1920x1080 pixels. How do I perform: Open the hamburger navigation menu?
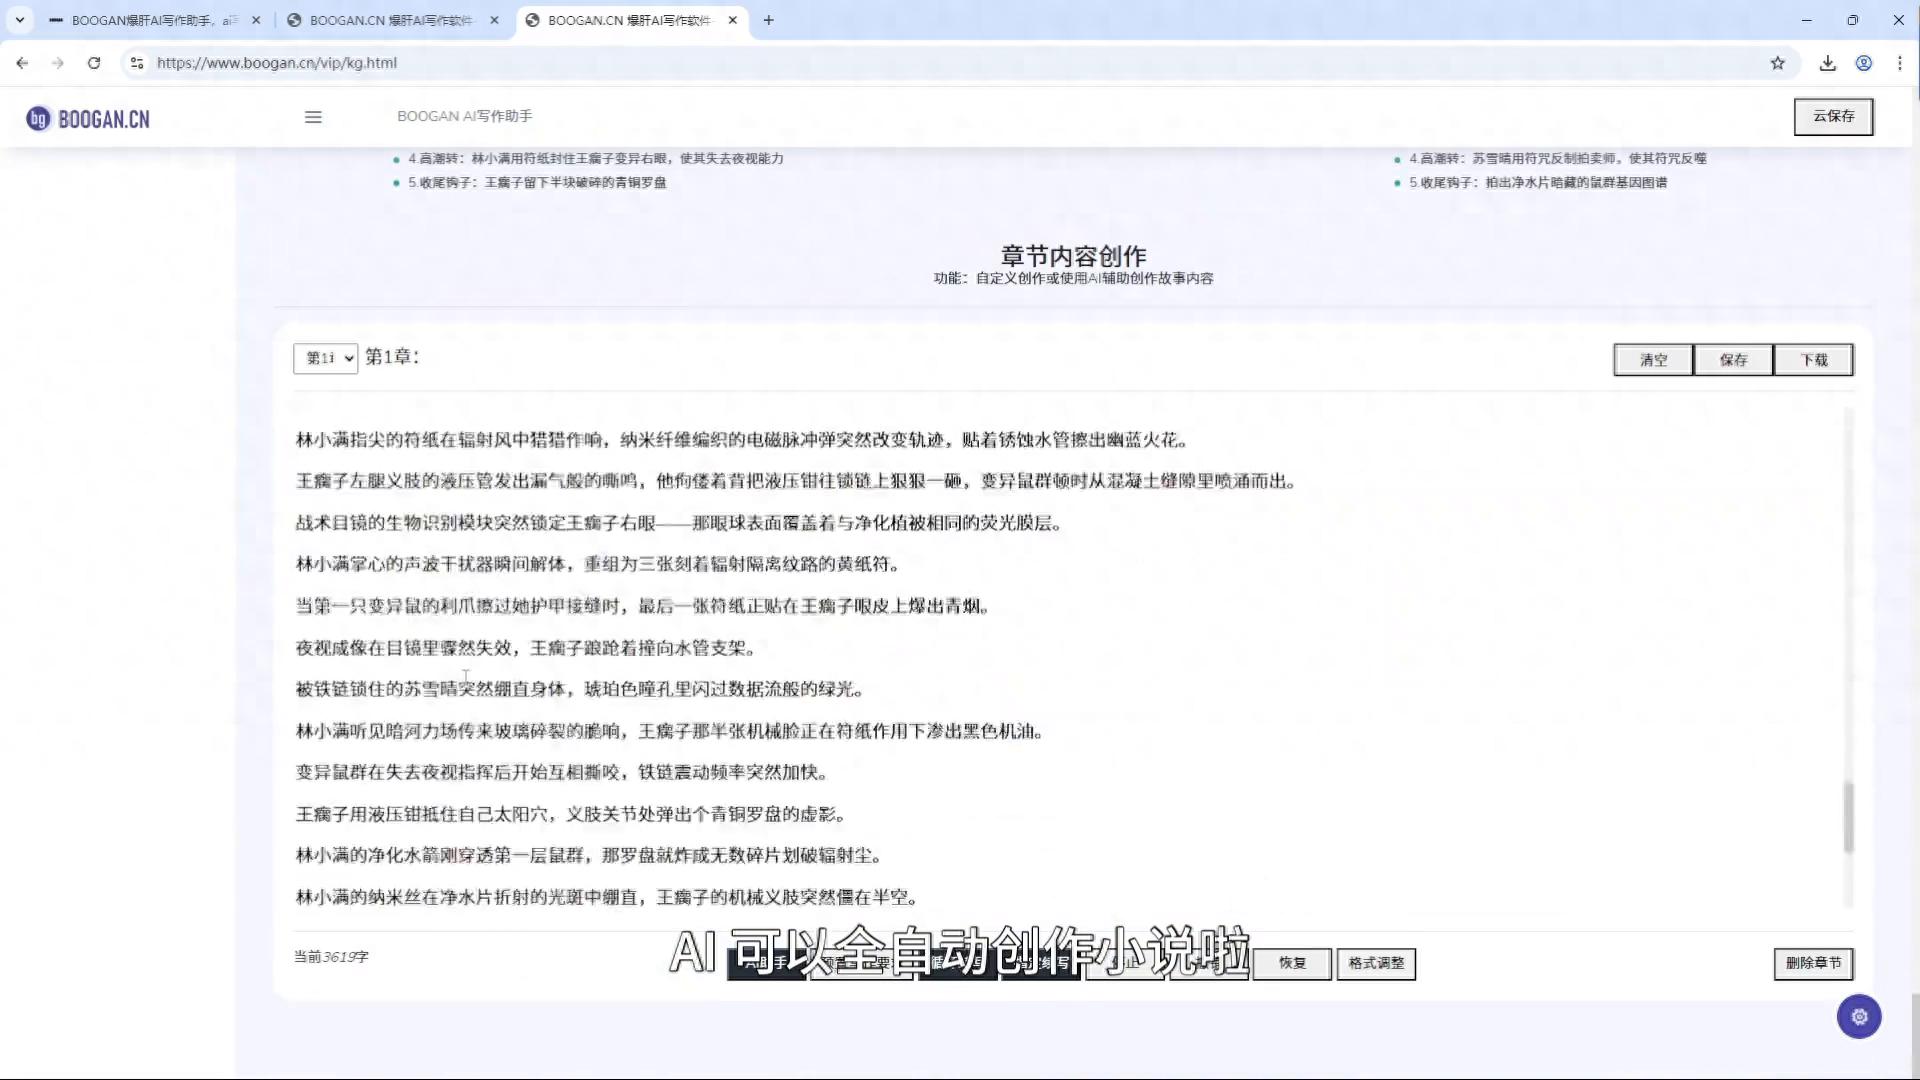click(x=313, y=117)
